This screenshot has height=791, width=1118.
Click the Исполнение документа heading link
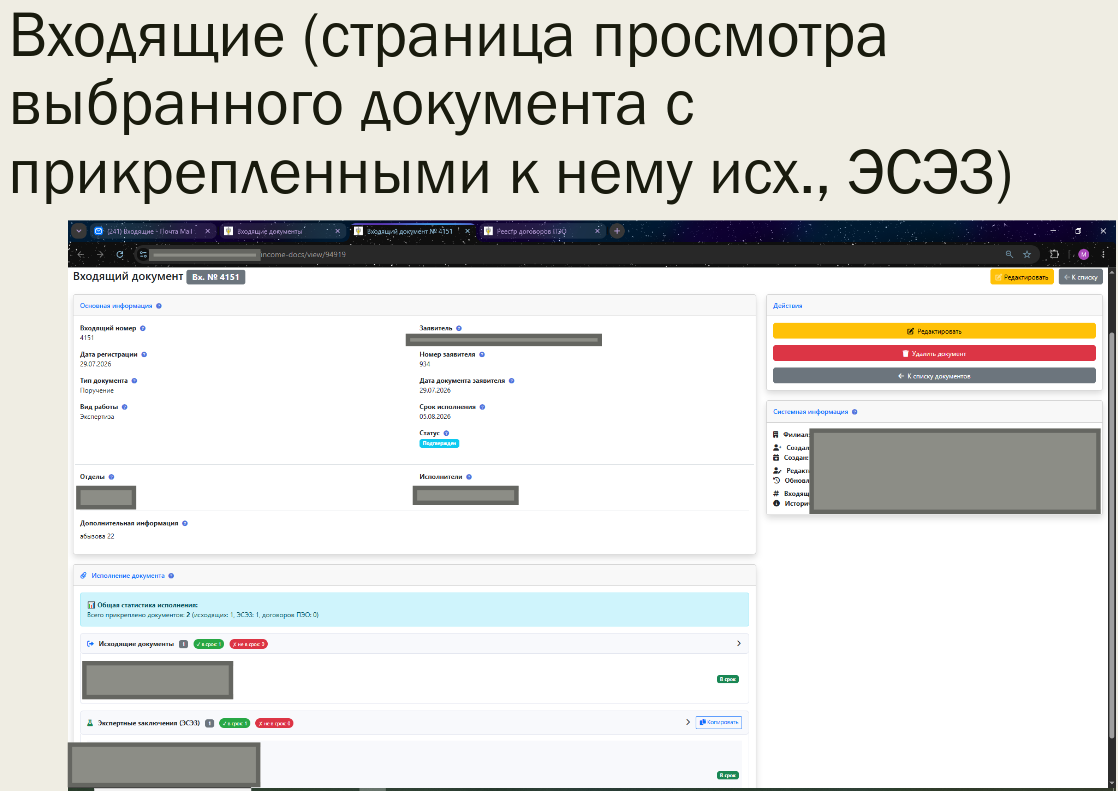[x=128, y=576]
